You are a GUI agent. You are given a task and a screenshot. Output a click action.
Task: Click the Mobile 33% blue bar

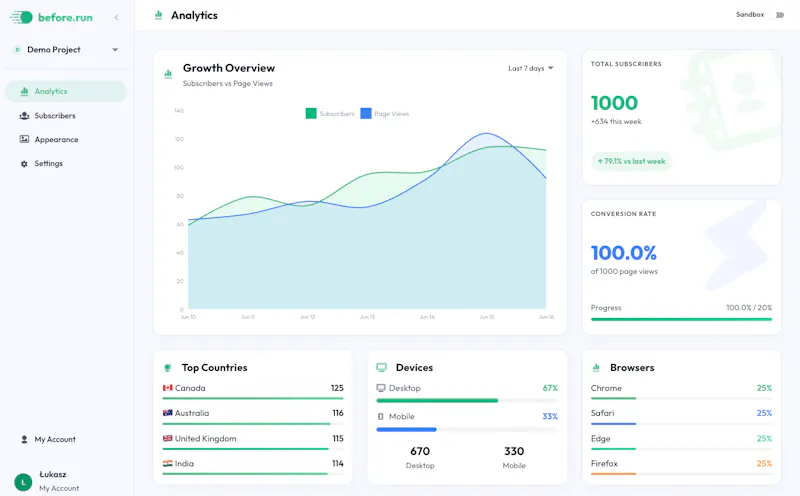407,430
